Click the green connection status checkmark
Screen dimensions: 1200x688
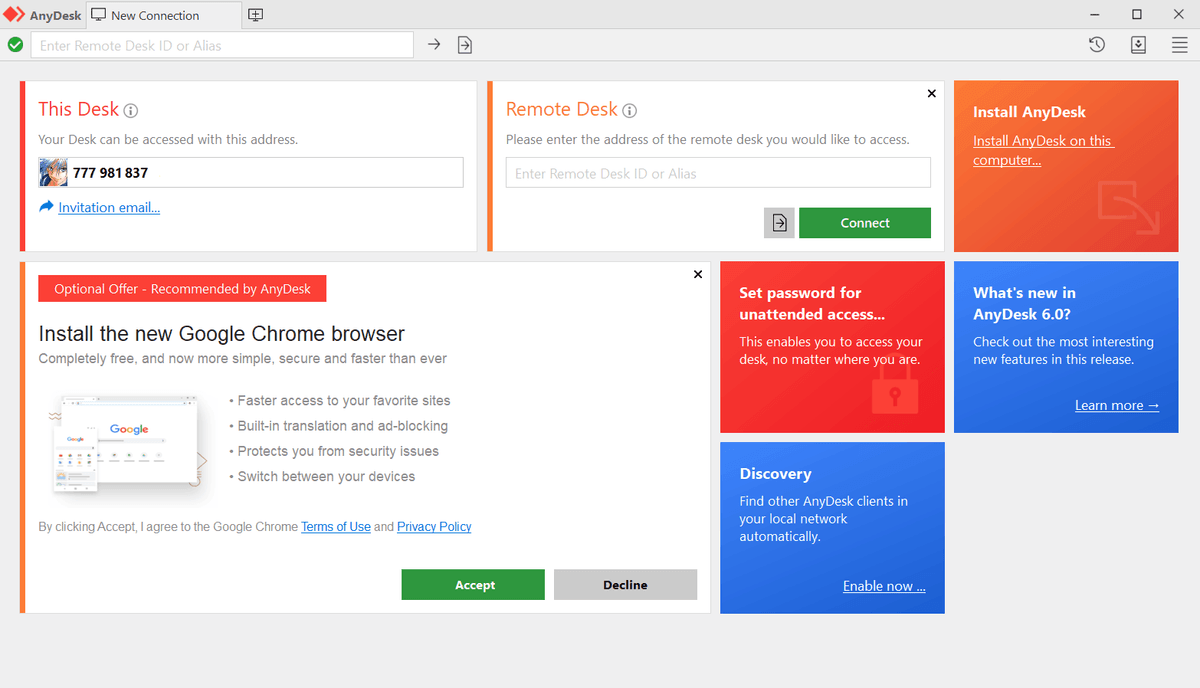pyautogui.click(x=15, y=45)
